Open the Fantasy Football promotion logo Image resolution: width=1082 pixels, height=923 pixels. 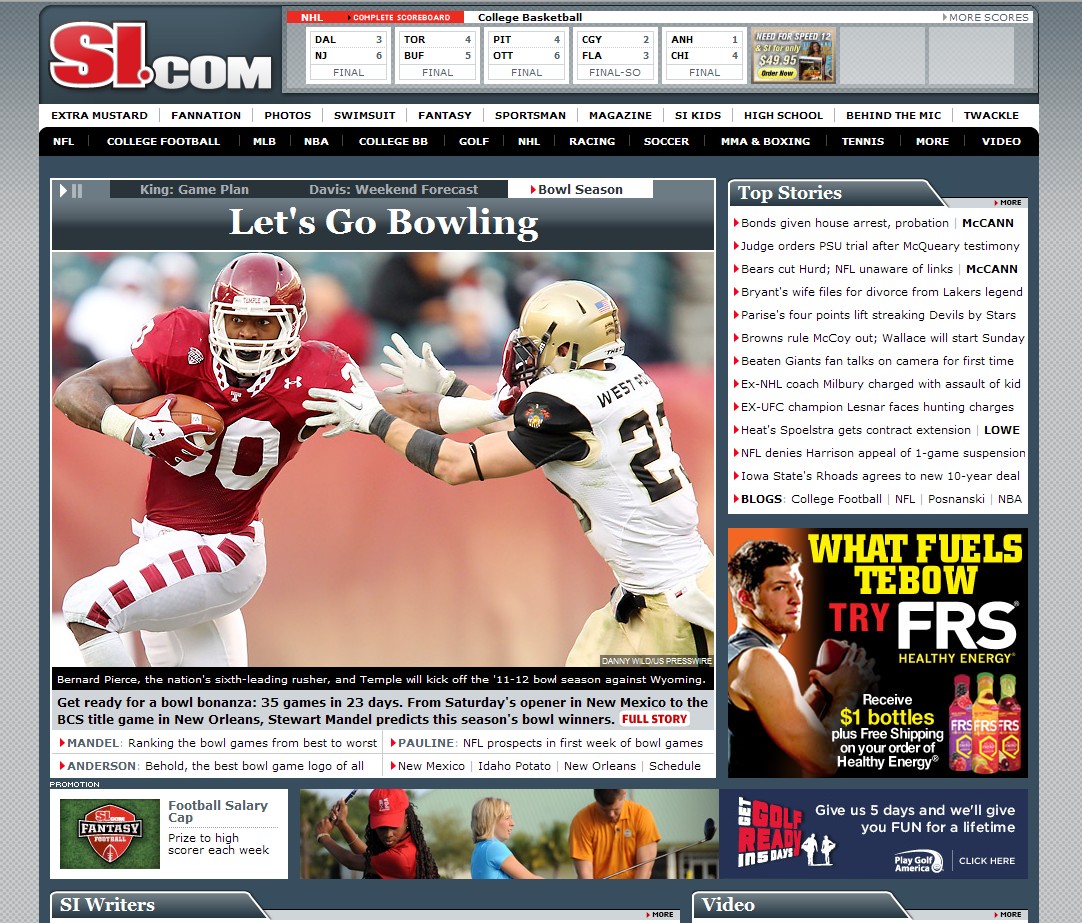[110, 833]
